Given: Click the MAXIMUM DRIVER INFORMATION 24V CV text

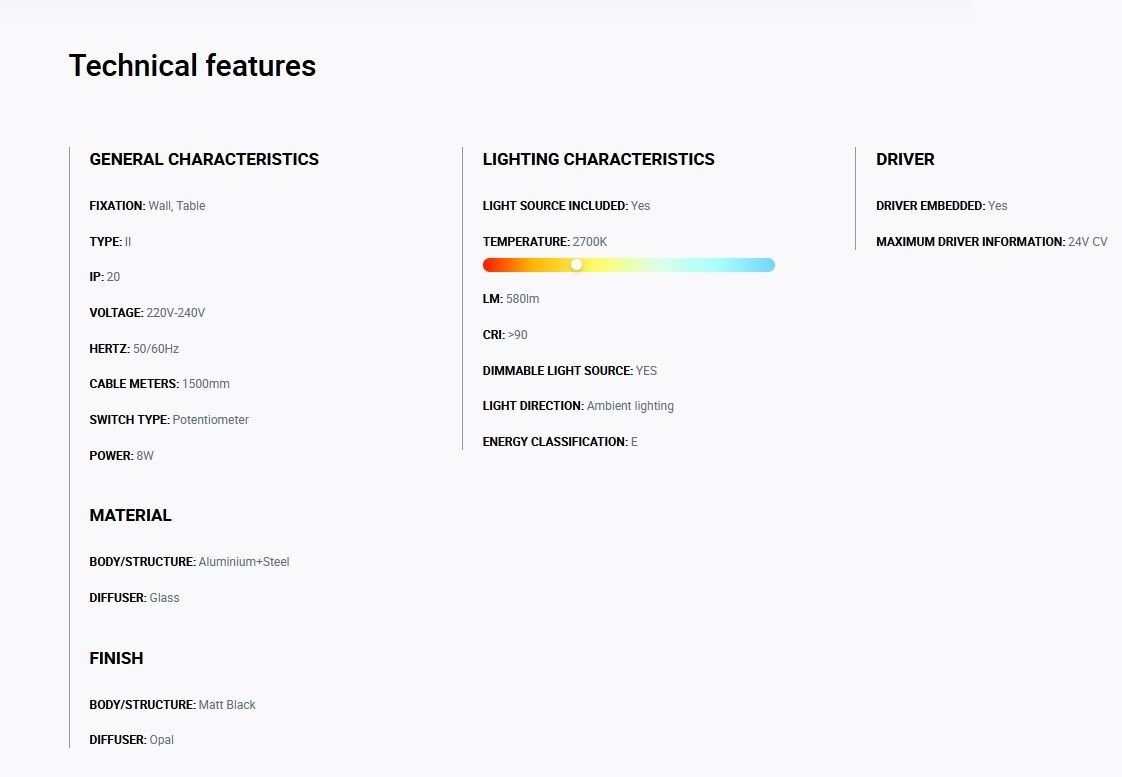Looking at the screenshot, I should [992, 242].
